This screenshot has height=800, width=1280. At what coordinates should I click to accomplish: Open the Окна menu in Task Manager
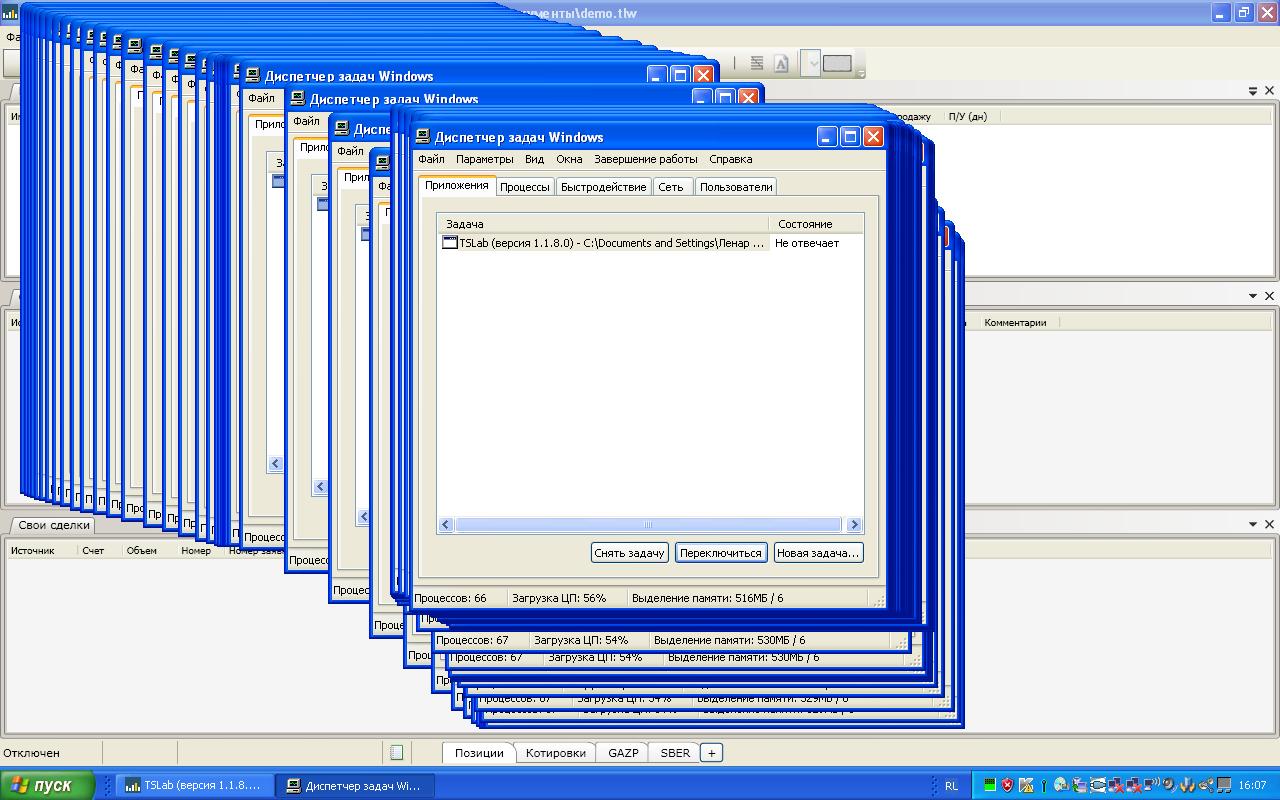[569, 159]
